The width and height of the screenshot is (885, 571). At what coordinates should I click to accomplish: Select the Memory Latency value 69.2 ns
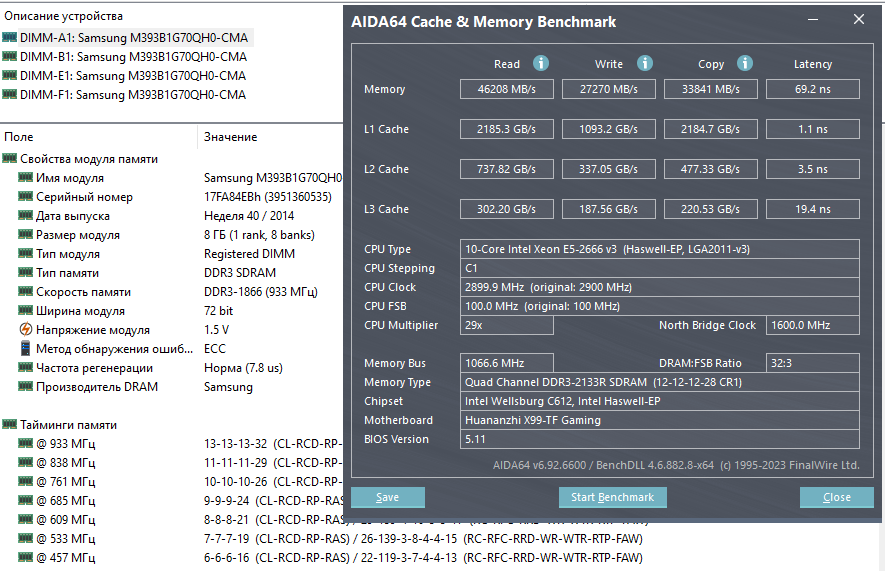813,89
